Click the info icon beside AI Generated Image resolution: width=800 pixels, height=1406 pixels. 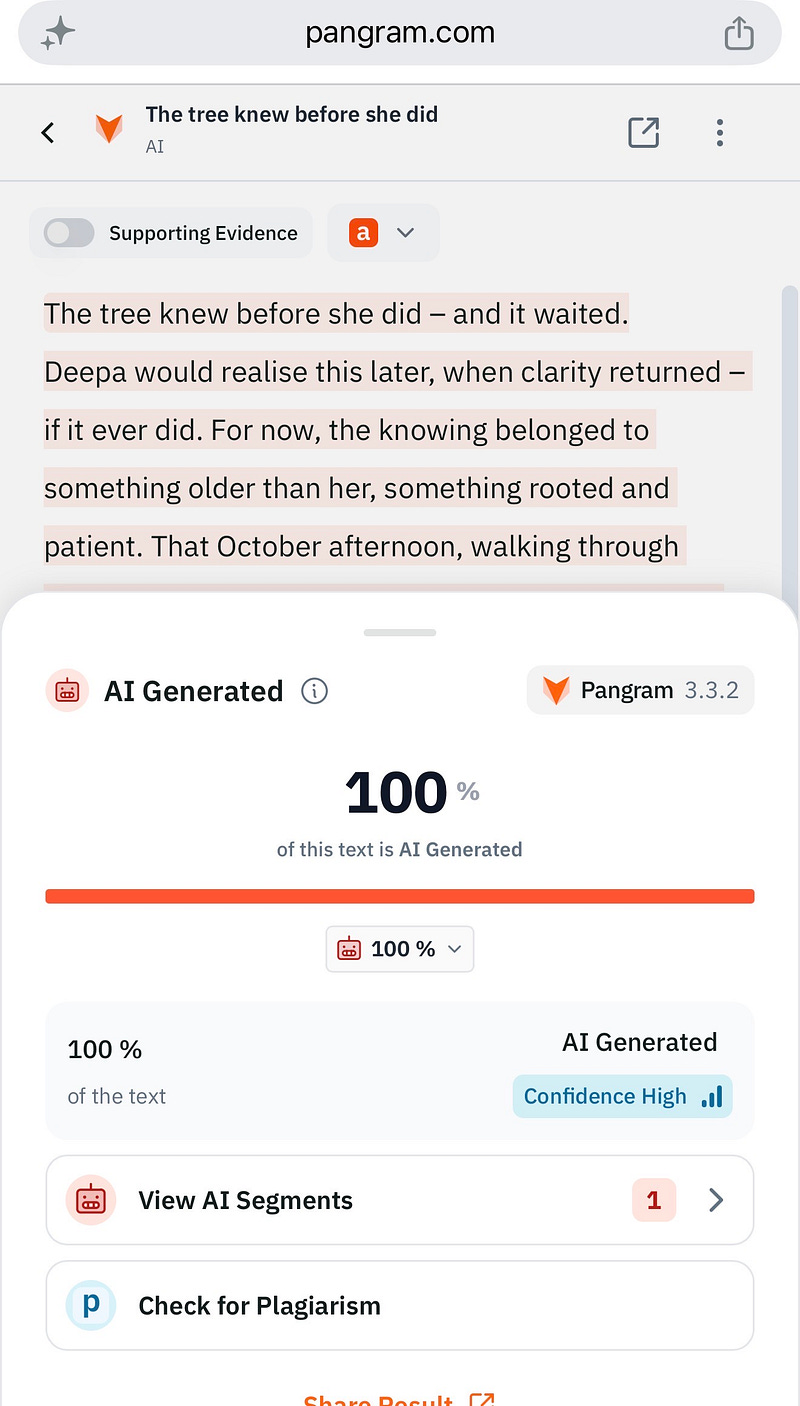click(315, 691)
